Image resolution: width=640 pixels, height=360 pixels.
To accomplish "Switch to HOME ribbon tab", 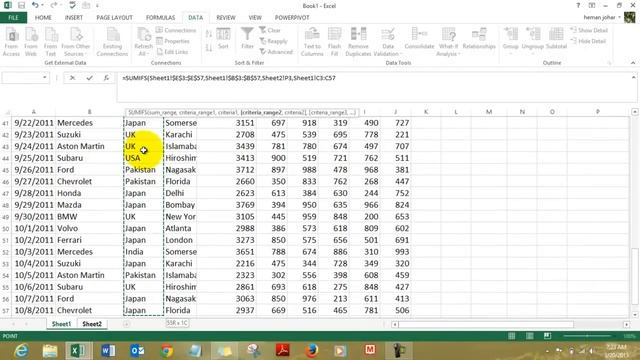I will [43, 18].
